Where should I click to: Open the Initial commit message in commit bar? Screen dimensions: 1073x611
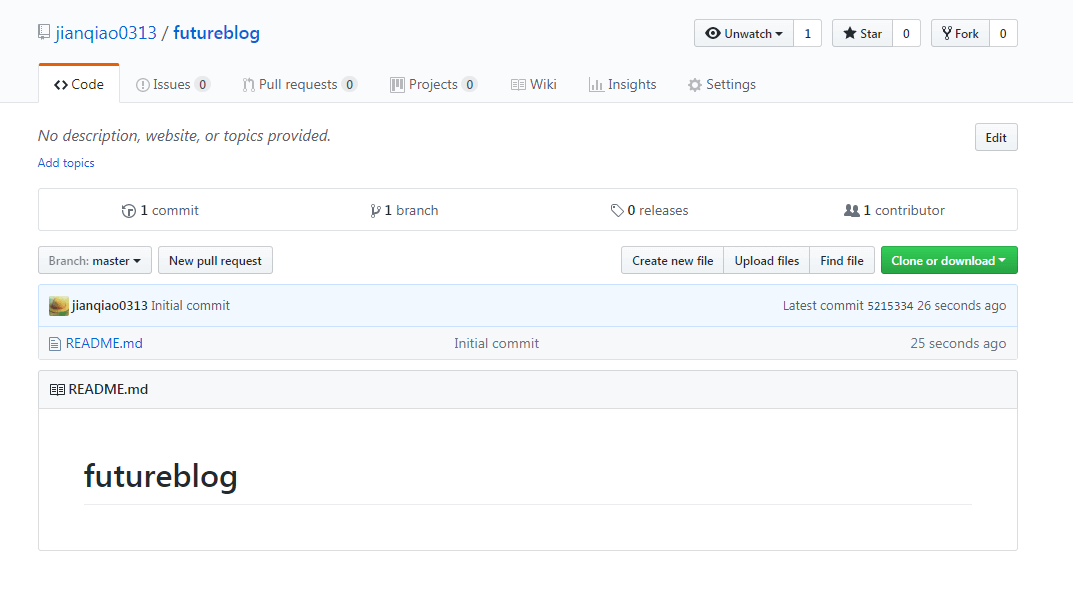coord(190,306)
